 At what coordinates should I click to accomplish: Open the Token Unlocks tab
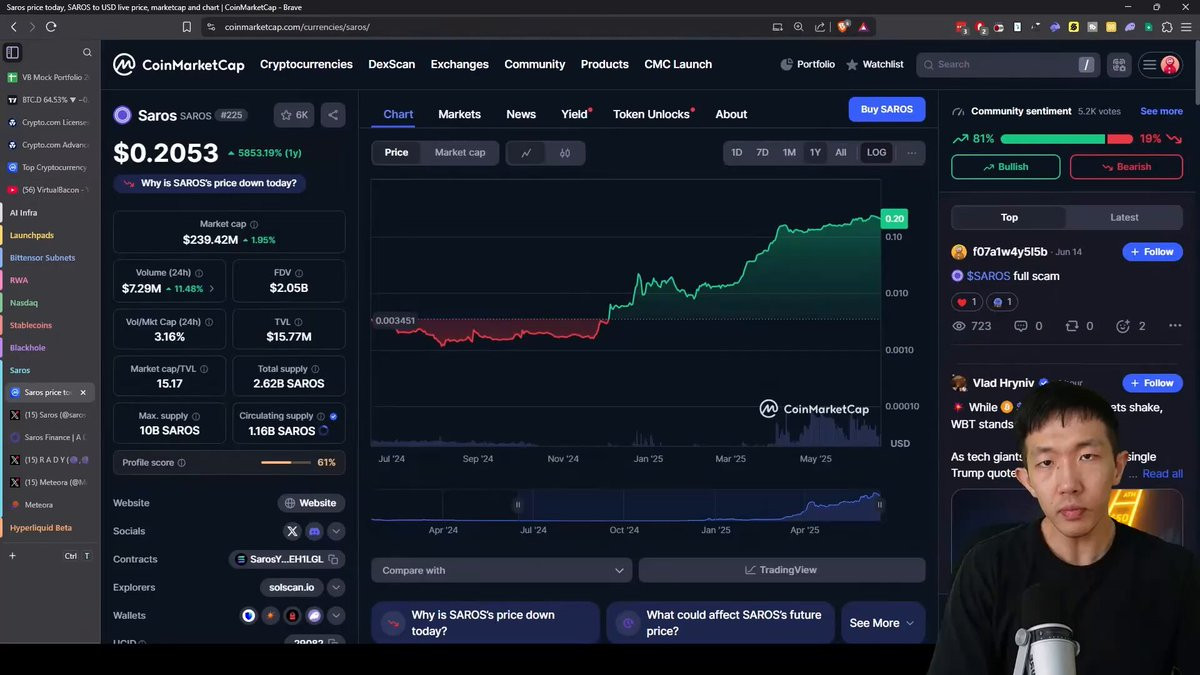coord(652,114)
